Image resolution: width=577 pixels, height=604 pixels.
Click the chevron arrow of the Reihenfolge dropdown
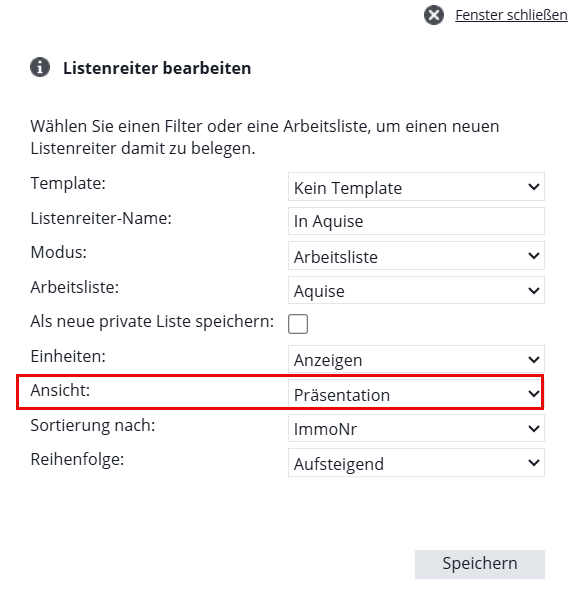pyautogui.click(x=533, y=463)
